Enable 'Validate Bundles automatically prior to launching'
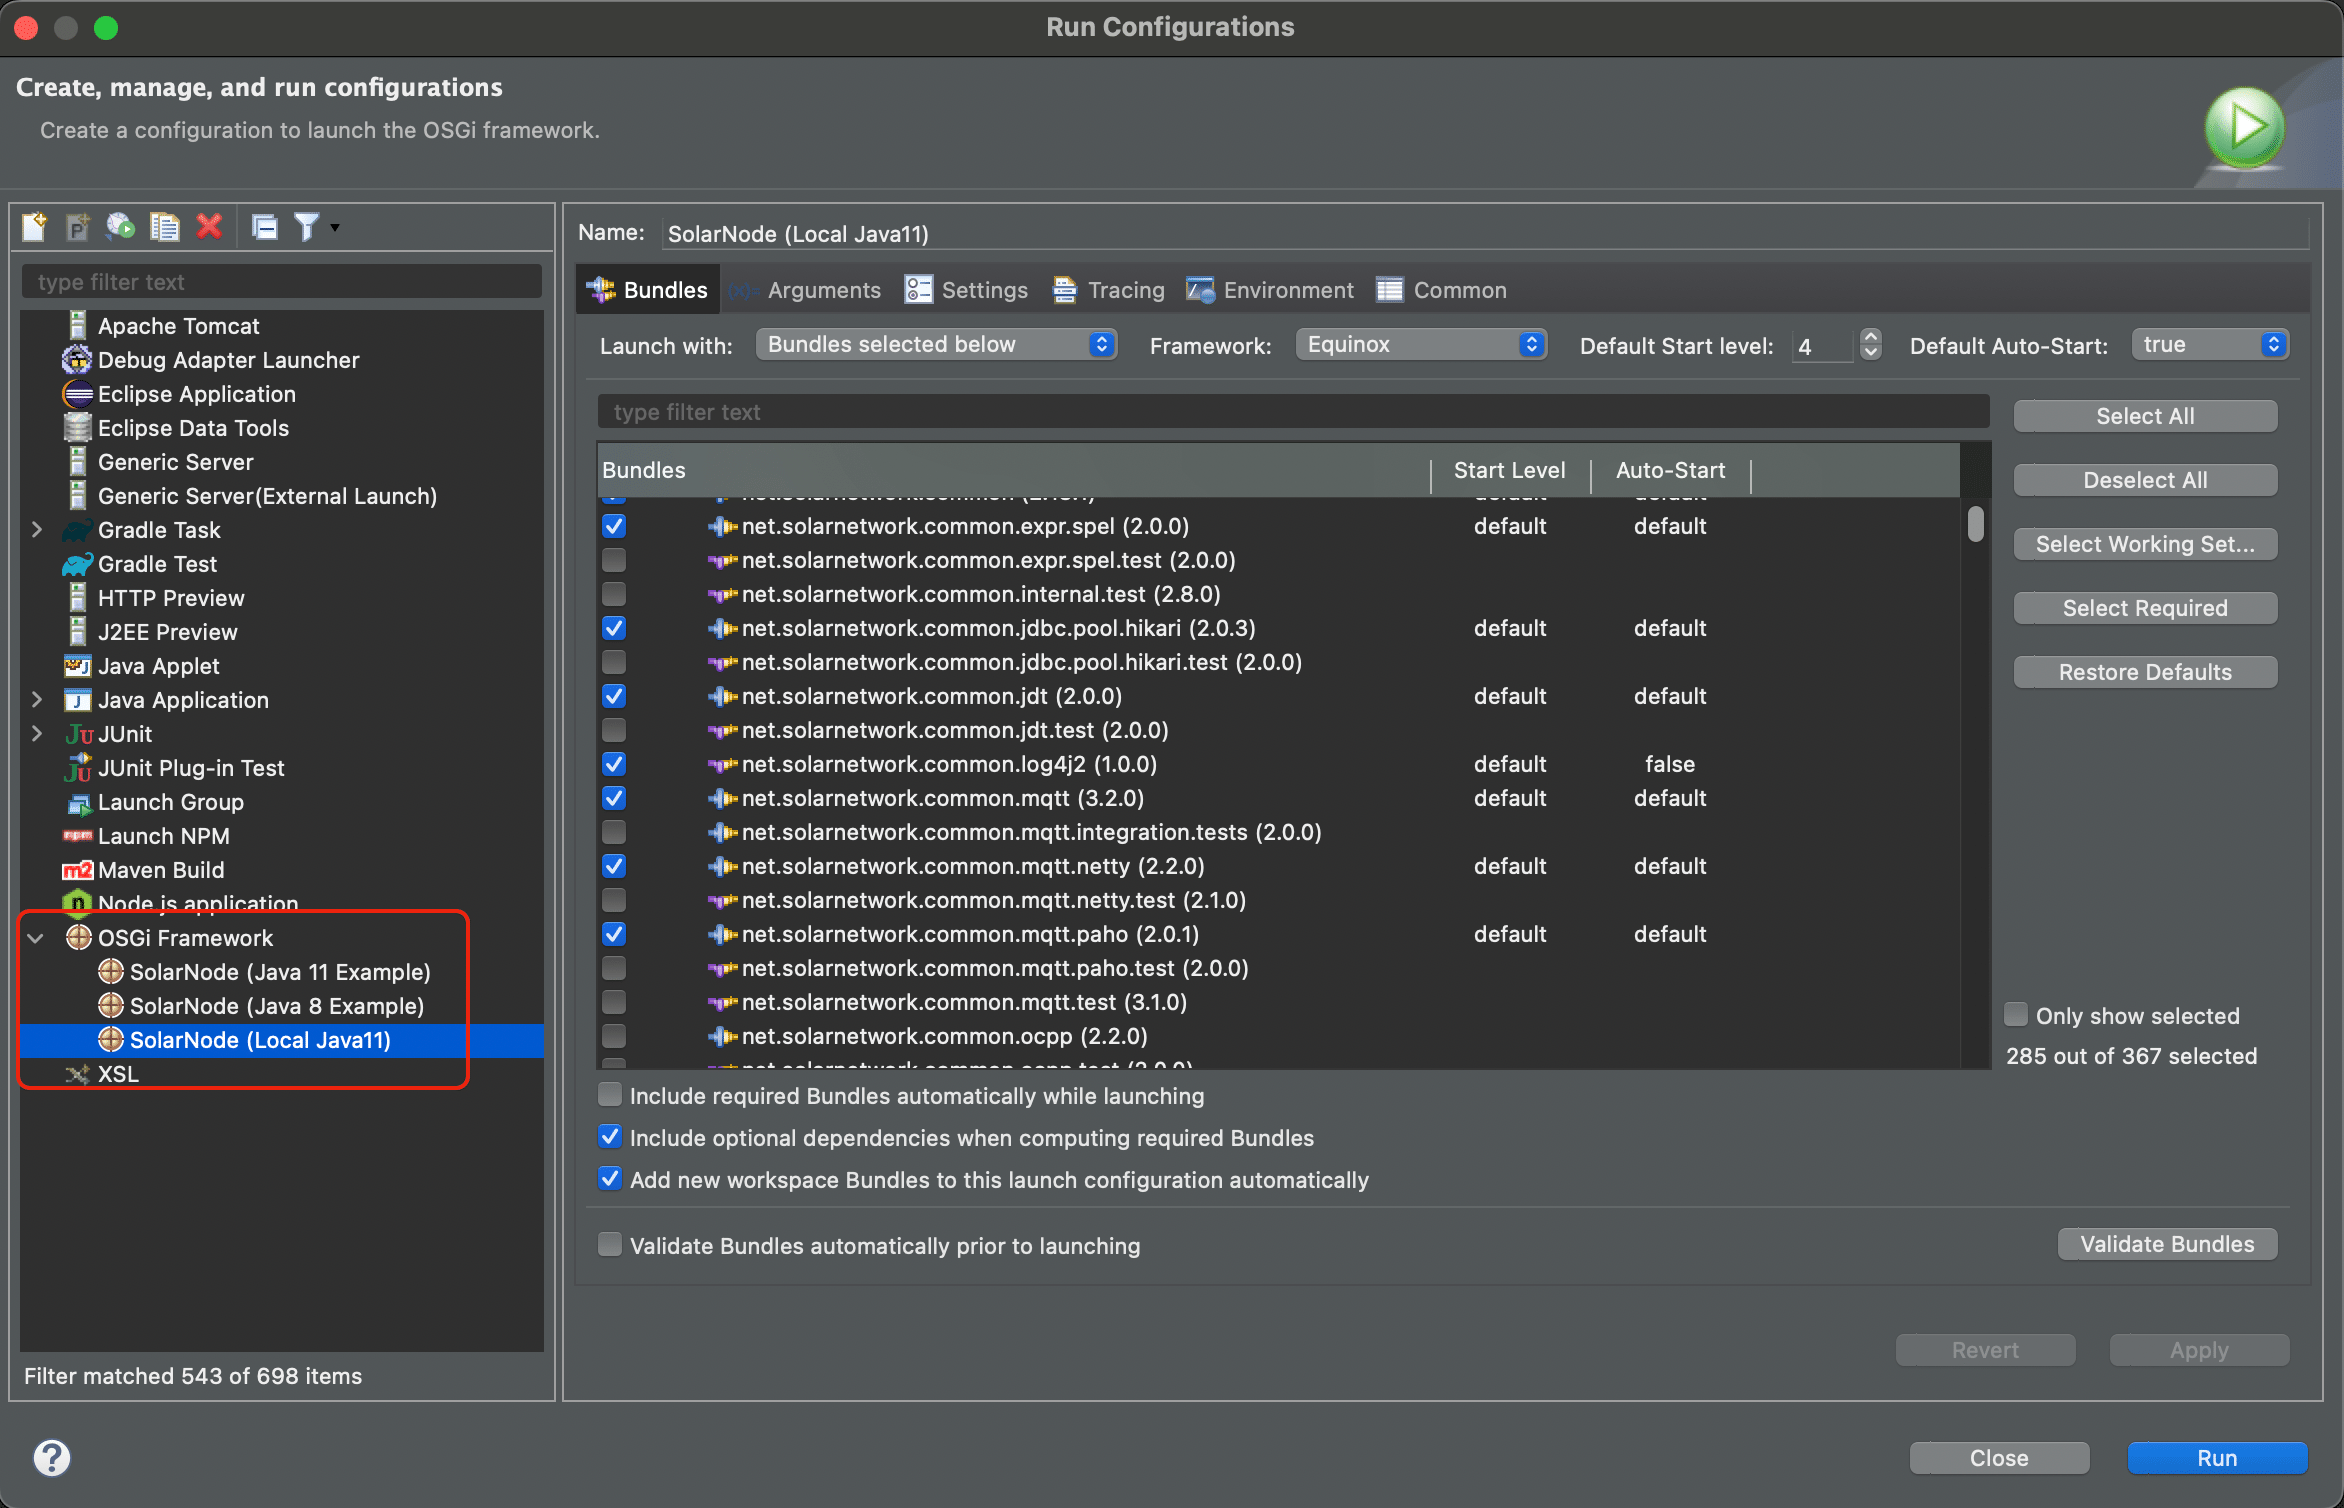Screen dimensions: 2344x1508 (x=609, y=1243)
